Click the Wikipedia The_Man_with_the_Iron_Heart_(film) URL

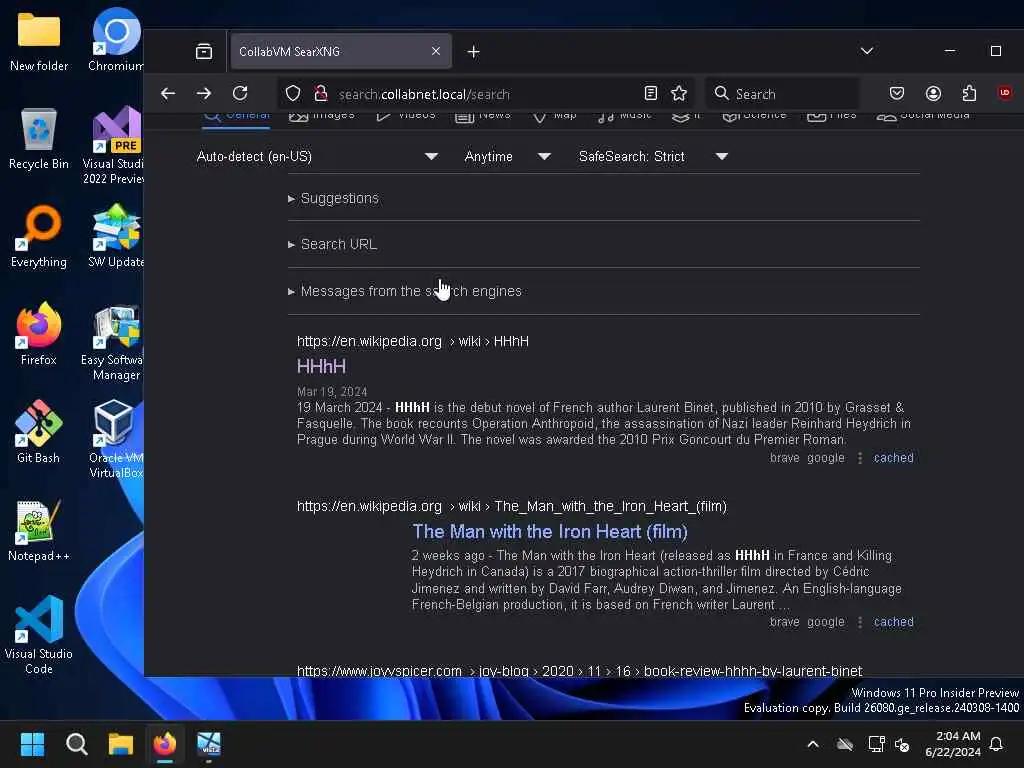pos(511,506)
